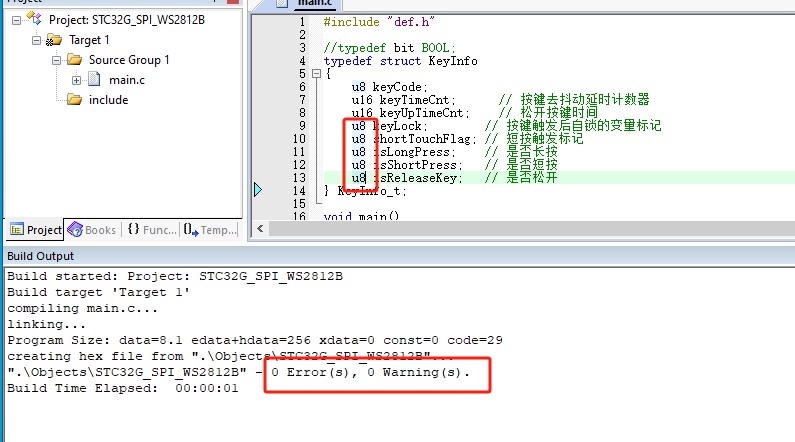
Task: Click the project icon beside STC32G_SPI_WS2812B
Action: pos(34,19)
